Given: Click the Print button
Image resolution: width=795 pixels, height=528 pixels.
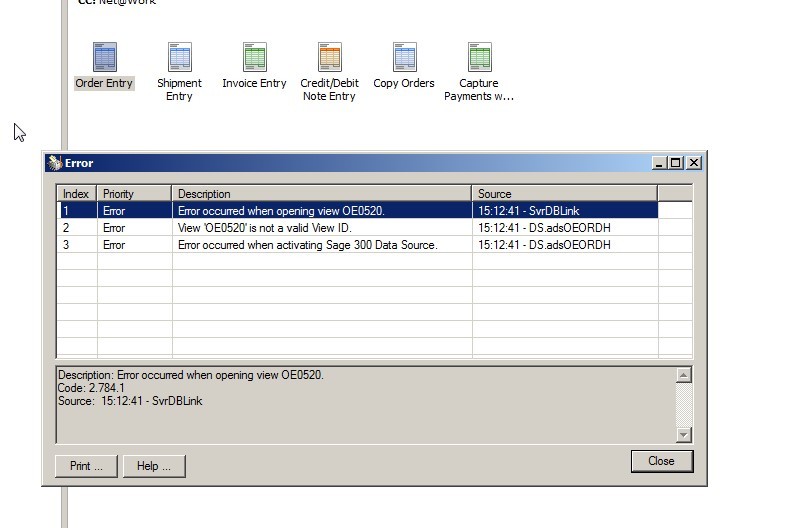Looking at the screenshot, I should (86, 466).
